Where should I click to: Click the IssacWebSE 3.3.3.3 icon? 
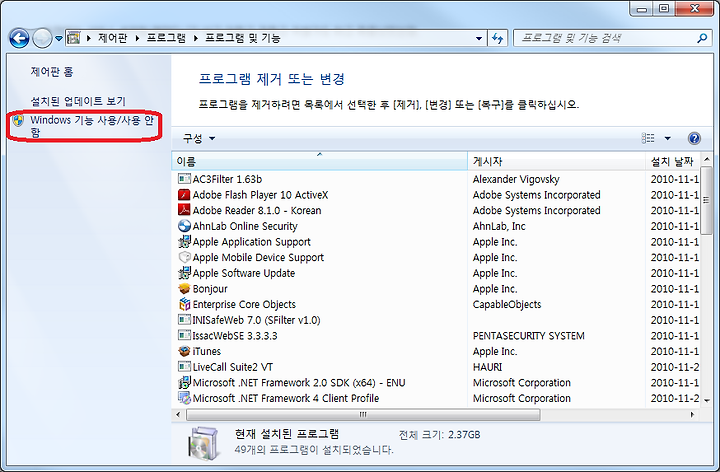[x=184, y=335]
